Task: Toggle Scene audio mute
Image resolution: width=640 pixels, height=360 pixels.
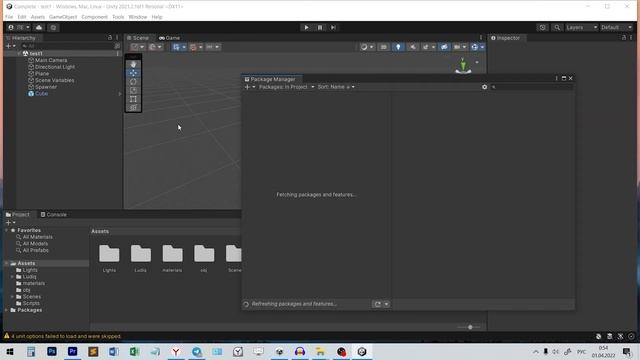Action: [x=413, y=47]
